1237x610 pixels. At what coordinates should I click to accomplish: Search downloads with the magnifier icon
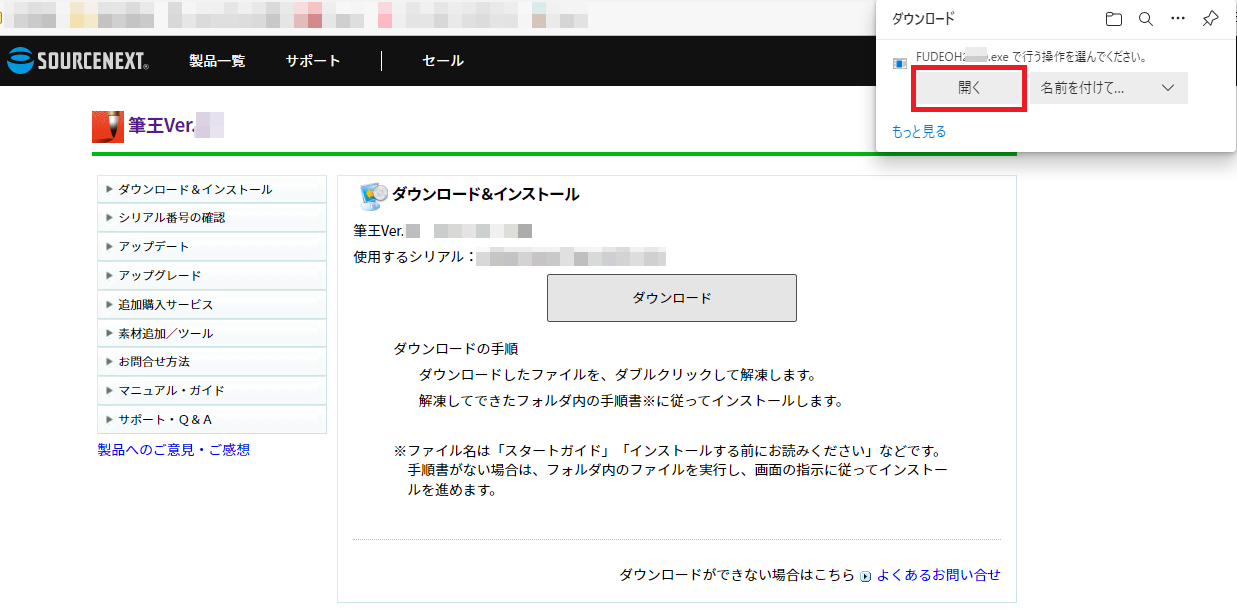coord(1146,19)
